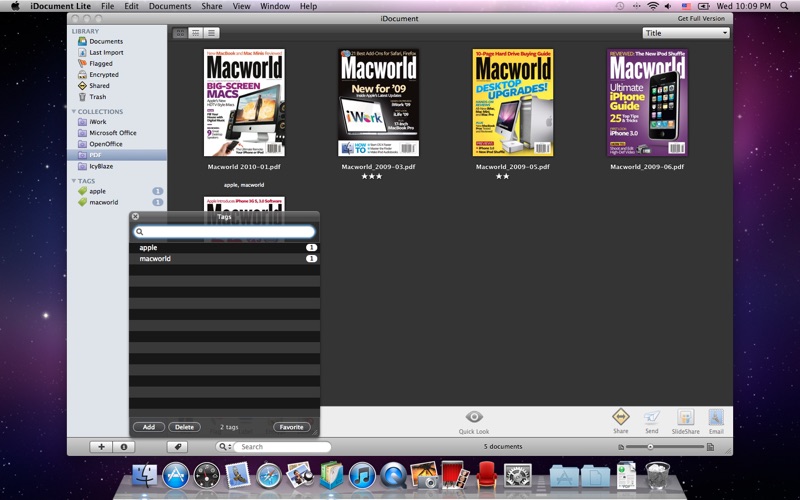The height and width of the screenshot is (500, 800).
Task: Open the search scope magnifier dropdown
Action: [x=223, y=447]
